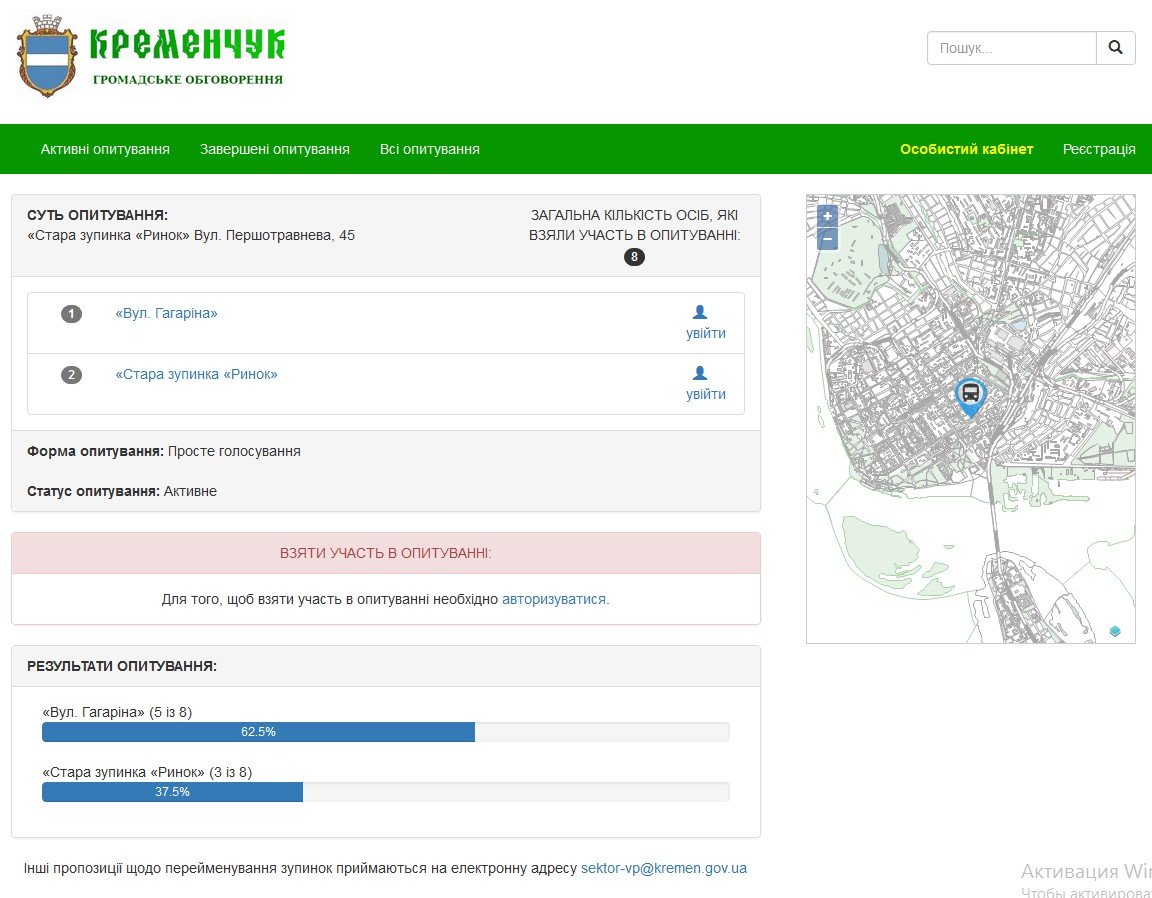
Task: Click the user icon for «Стара зупинка «Ринок»
Action: coord(700,373)
